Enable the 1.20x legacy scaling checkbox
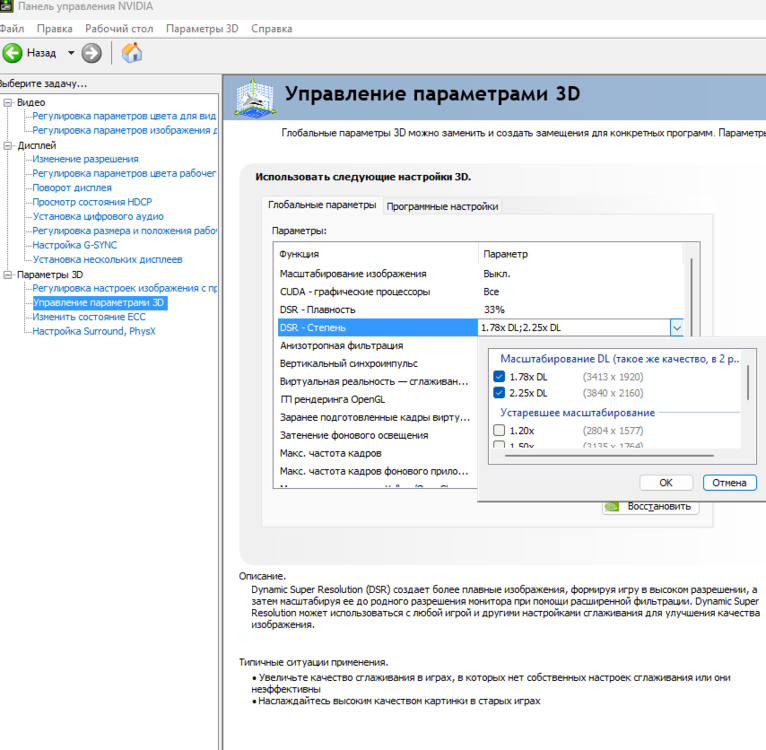Screen dimensions: 766x750 click(x=499, y=430)
